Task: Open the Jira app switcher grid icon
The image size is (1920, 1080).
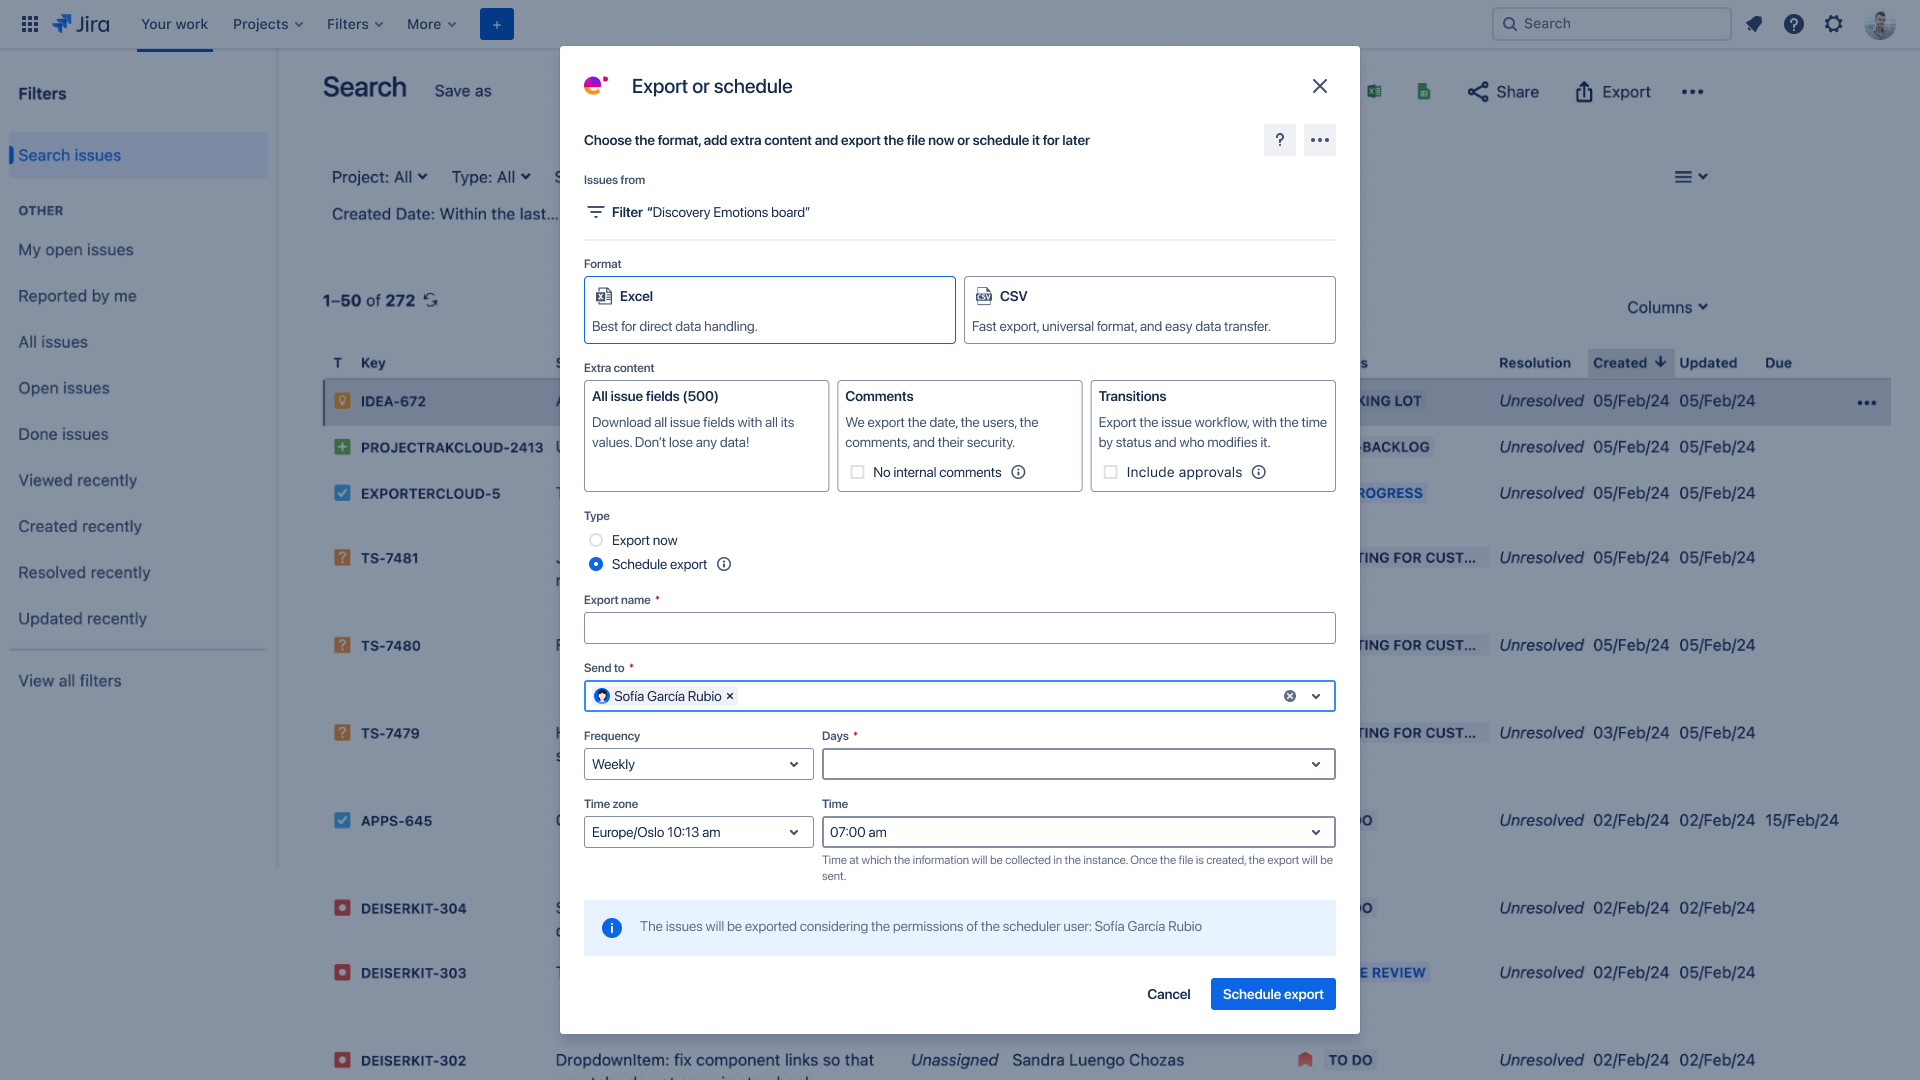Action: click(30, 24)
